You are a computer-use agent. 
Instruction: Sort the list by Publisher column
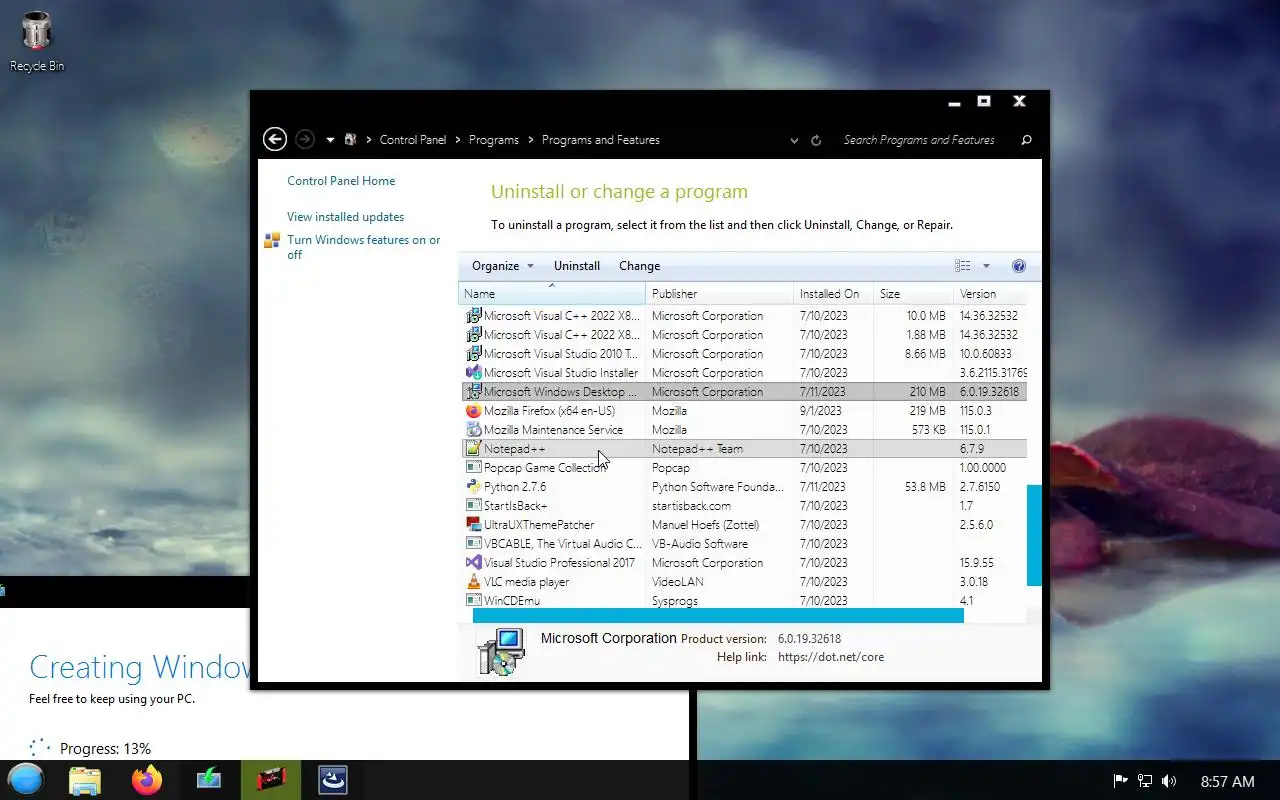(719, 294)
